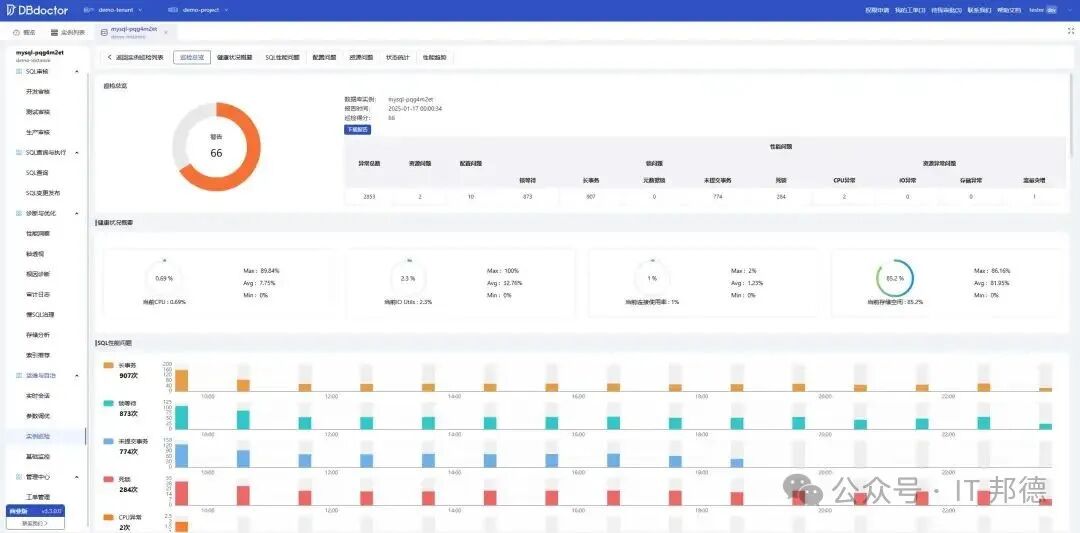Open 开发审核 in sidebar
The height and width of the screenshot is (533, 1080).
[x=38, y=91]
